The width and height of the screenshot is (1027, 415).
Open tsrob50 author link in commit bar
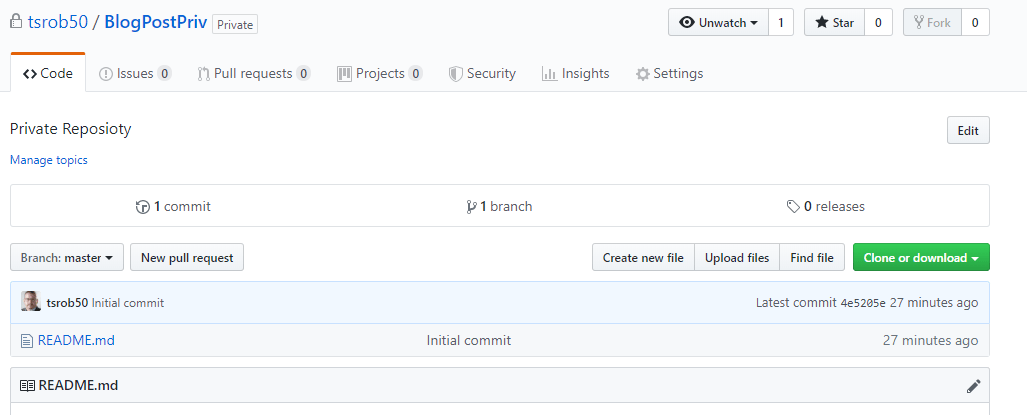(x=67, y=303)
